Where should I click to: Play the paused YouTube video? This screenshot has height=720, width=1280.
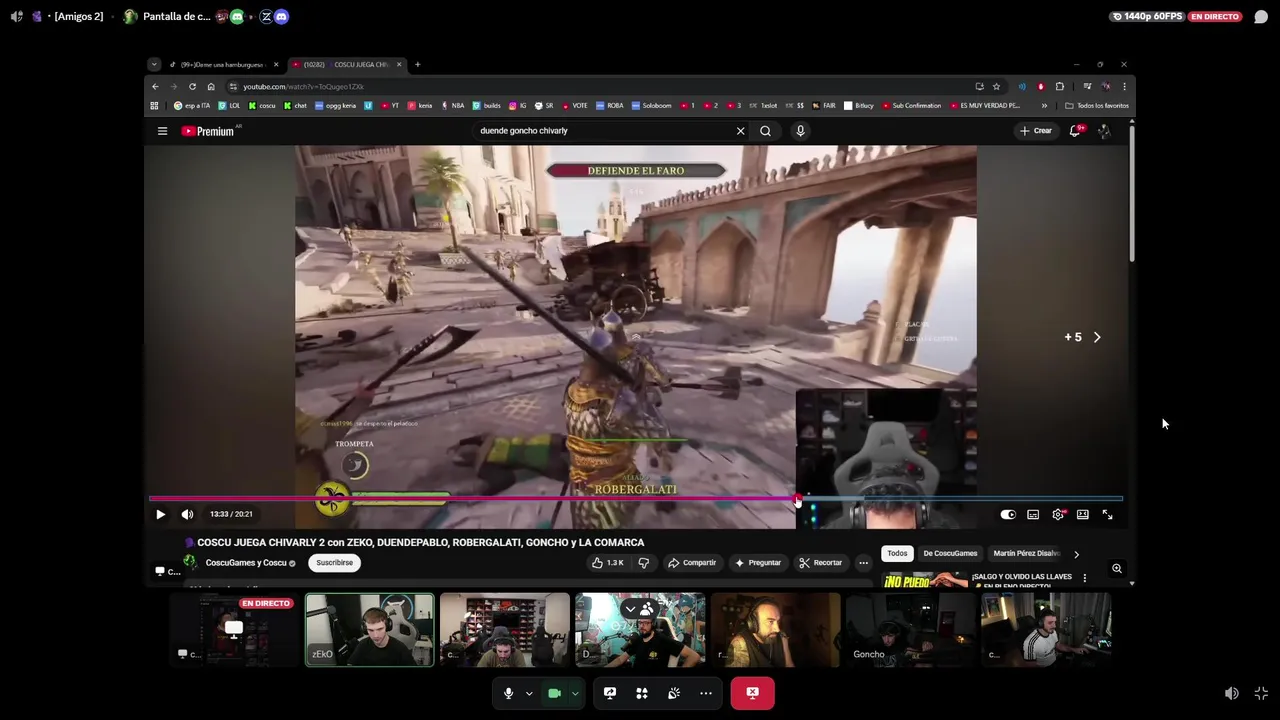160,514
